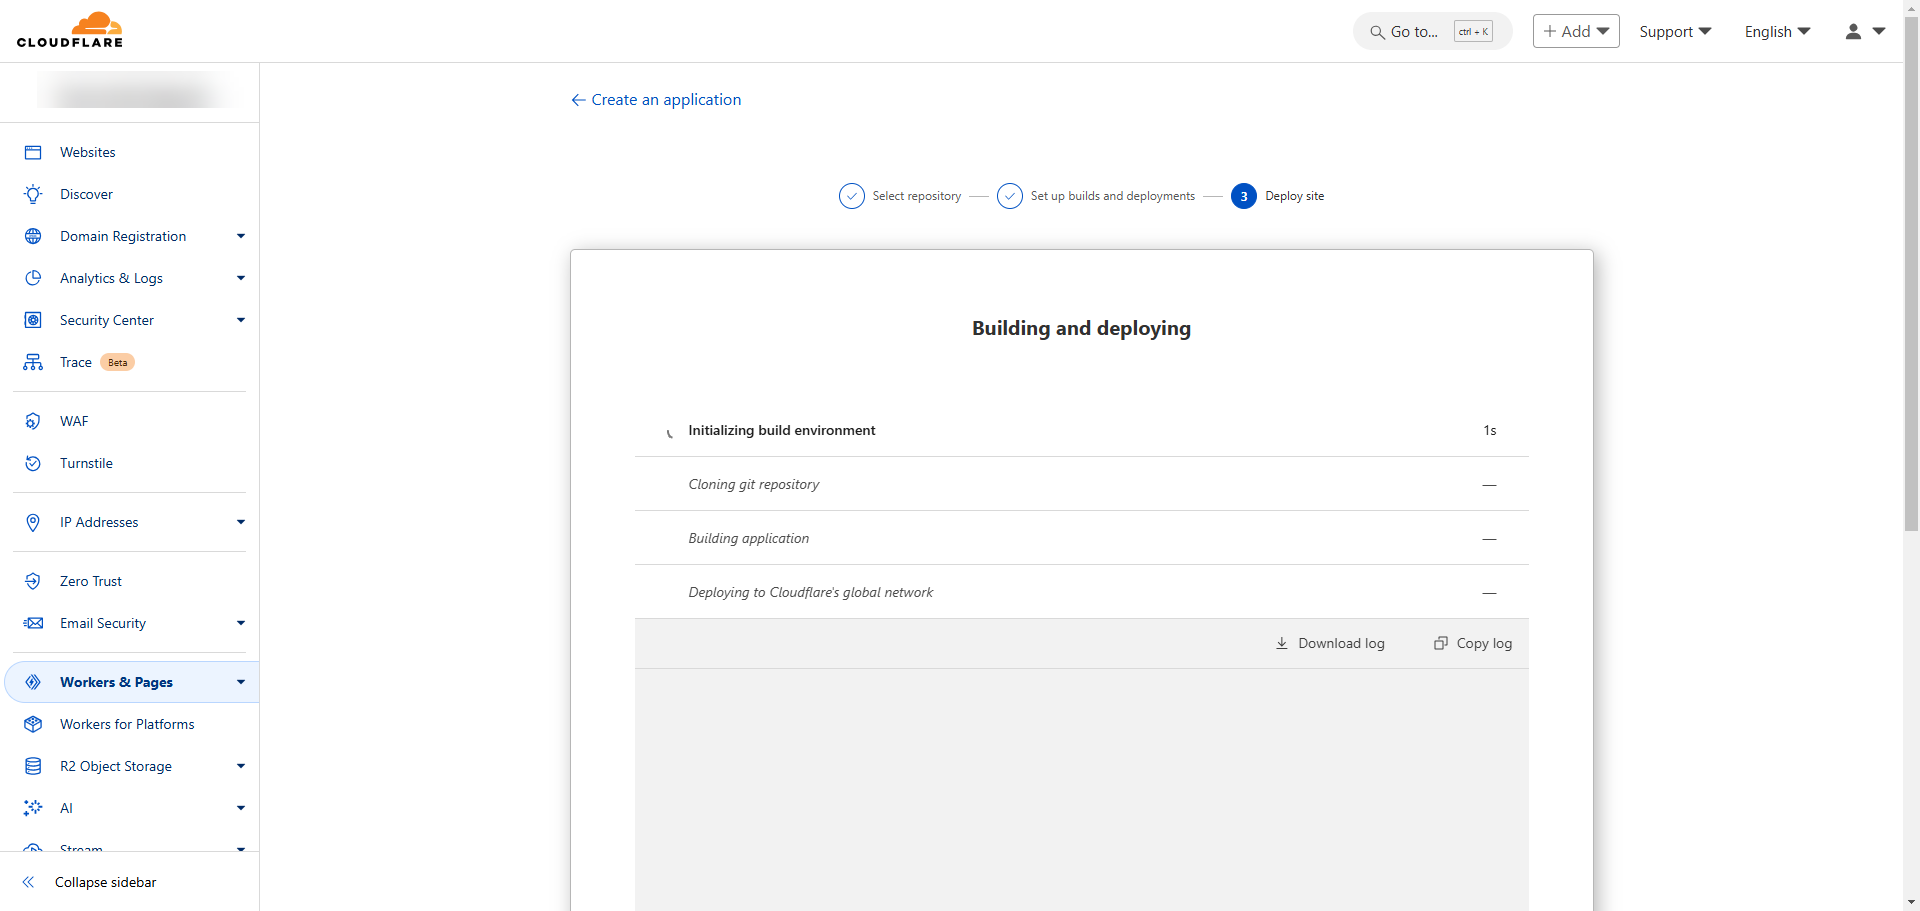The height and width of the screenshot is (911, 1920).
Task: Open the Websites sidebar icon
Action: click(x=33, y=152)
